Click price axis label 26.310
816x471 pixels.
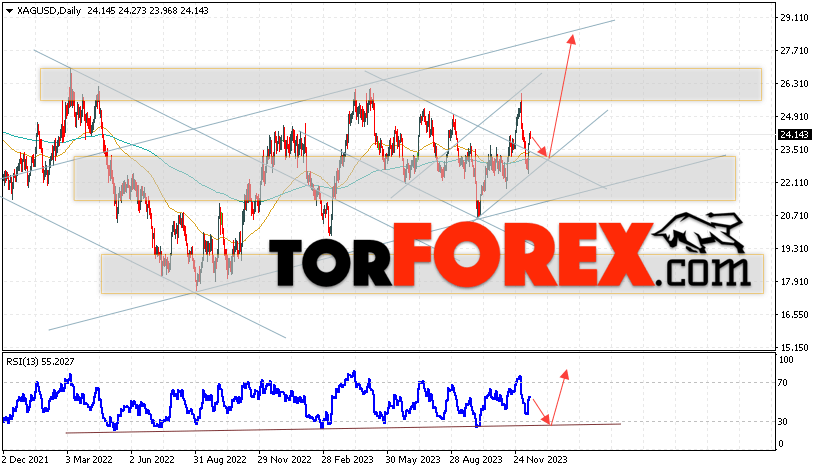tap(795, 84)
